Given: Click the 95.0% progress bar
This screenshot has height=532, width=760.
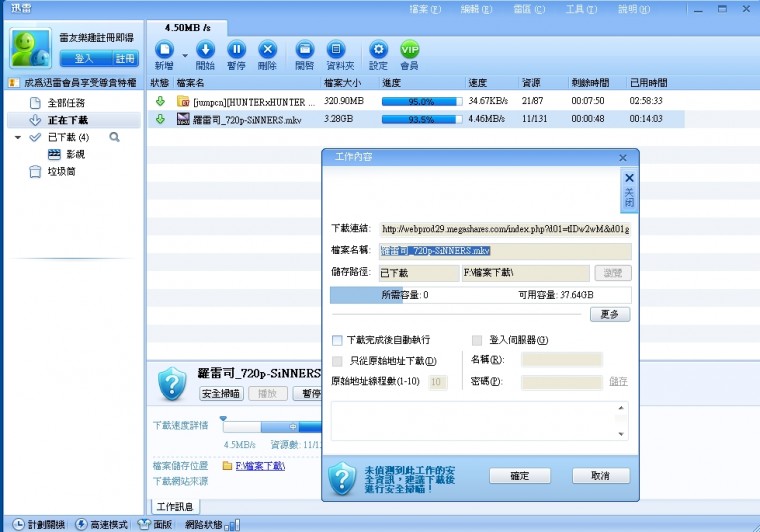Looking at the screenshot, I should [422, 102].
